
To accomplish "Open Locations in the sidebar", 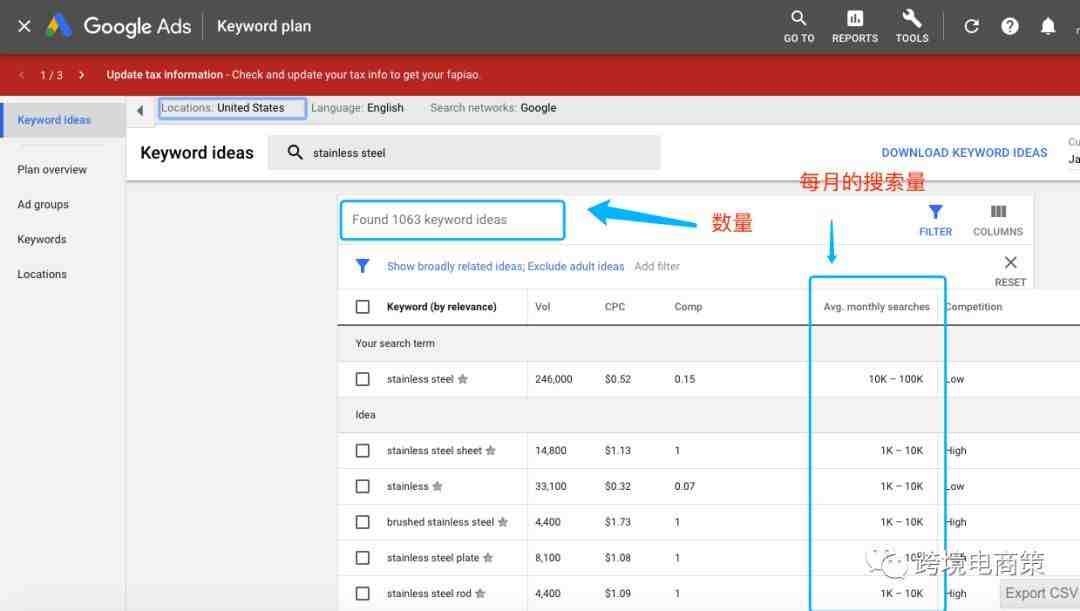I will pyautogui.click(x=42, y=274).
